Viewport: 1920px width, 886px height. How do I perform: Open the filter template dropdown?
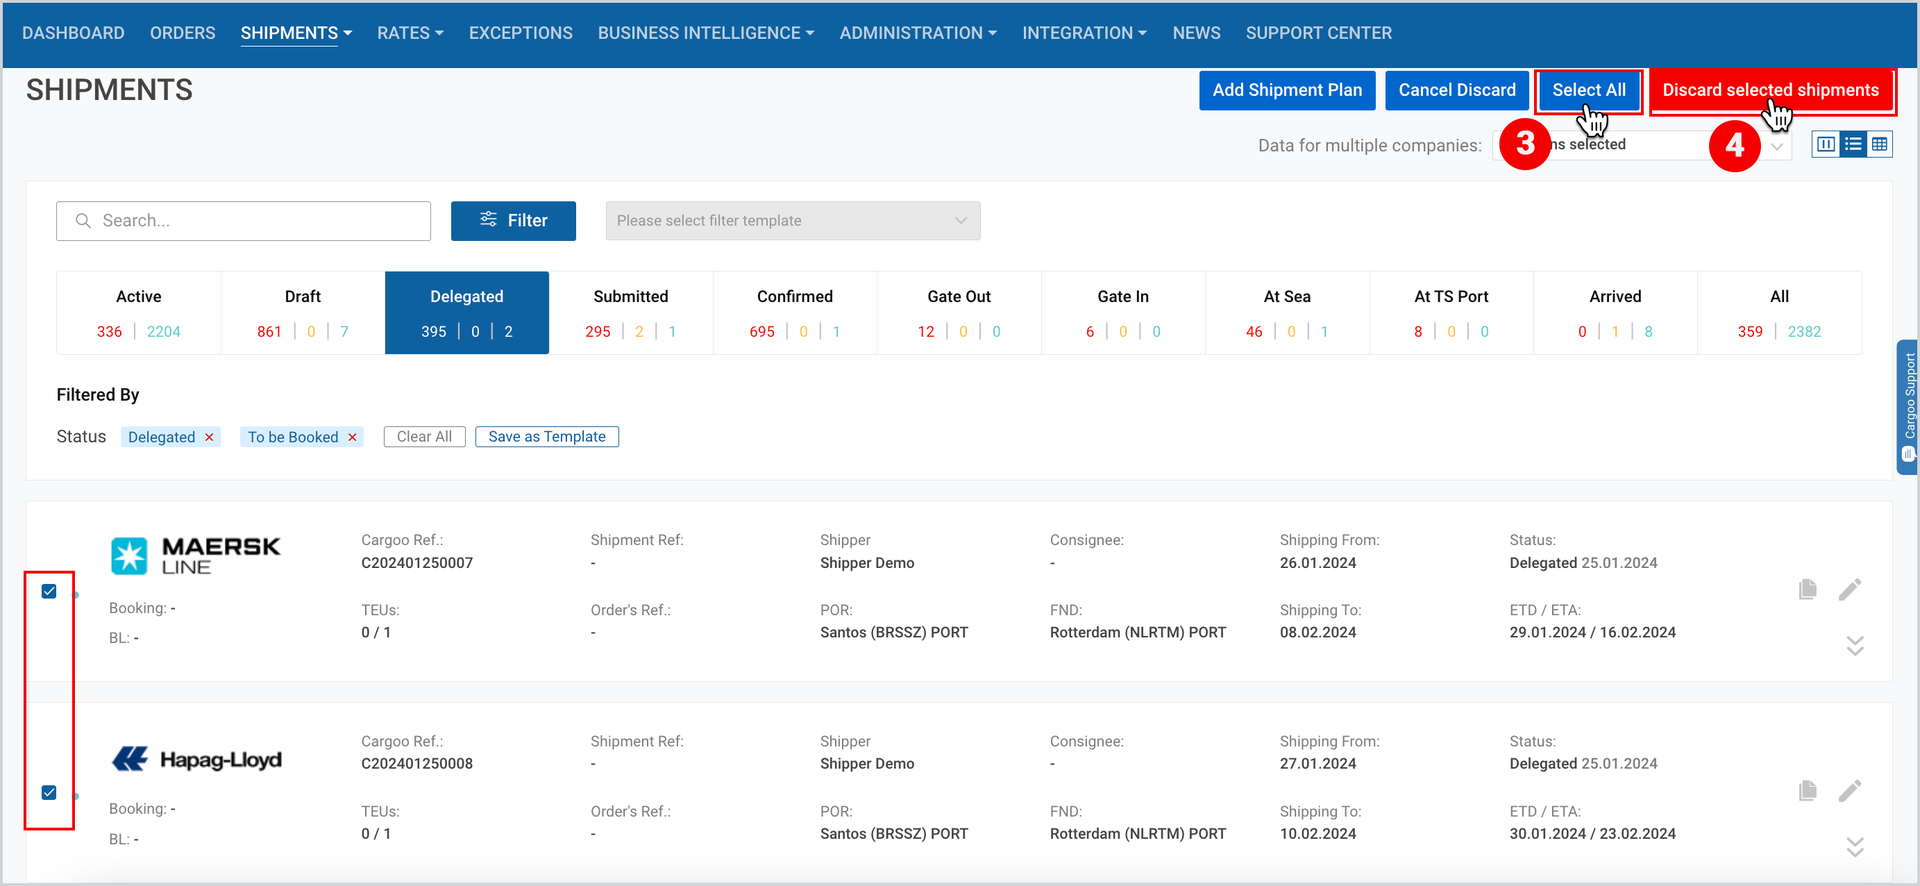(793, 221)
